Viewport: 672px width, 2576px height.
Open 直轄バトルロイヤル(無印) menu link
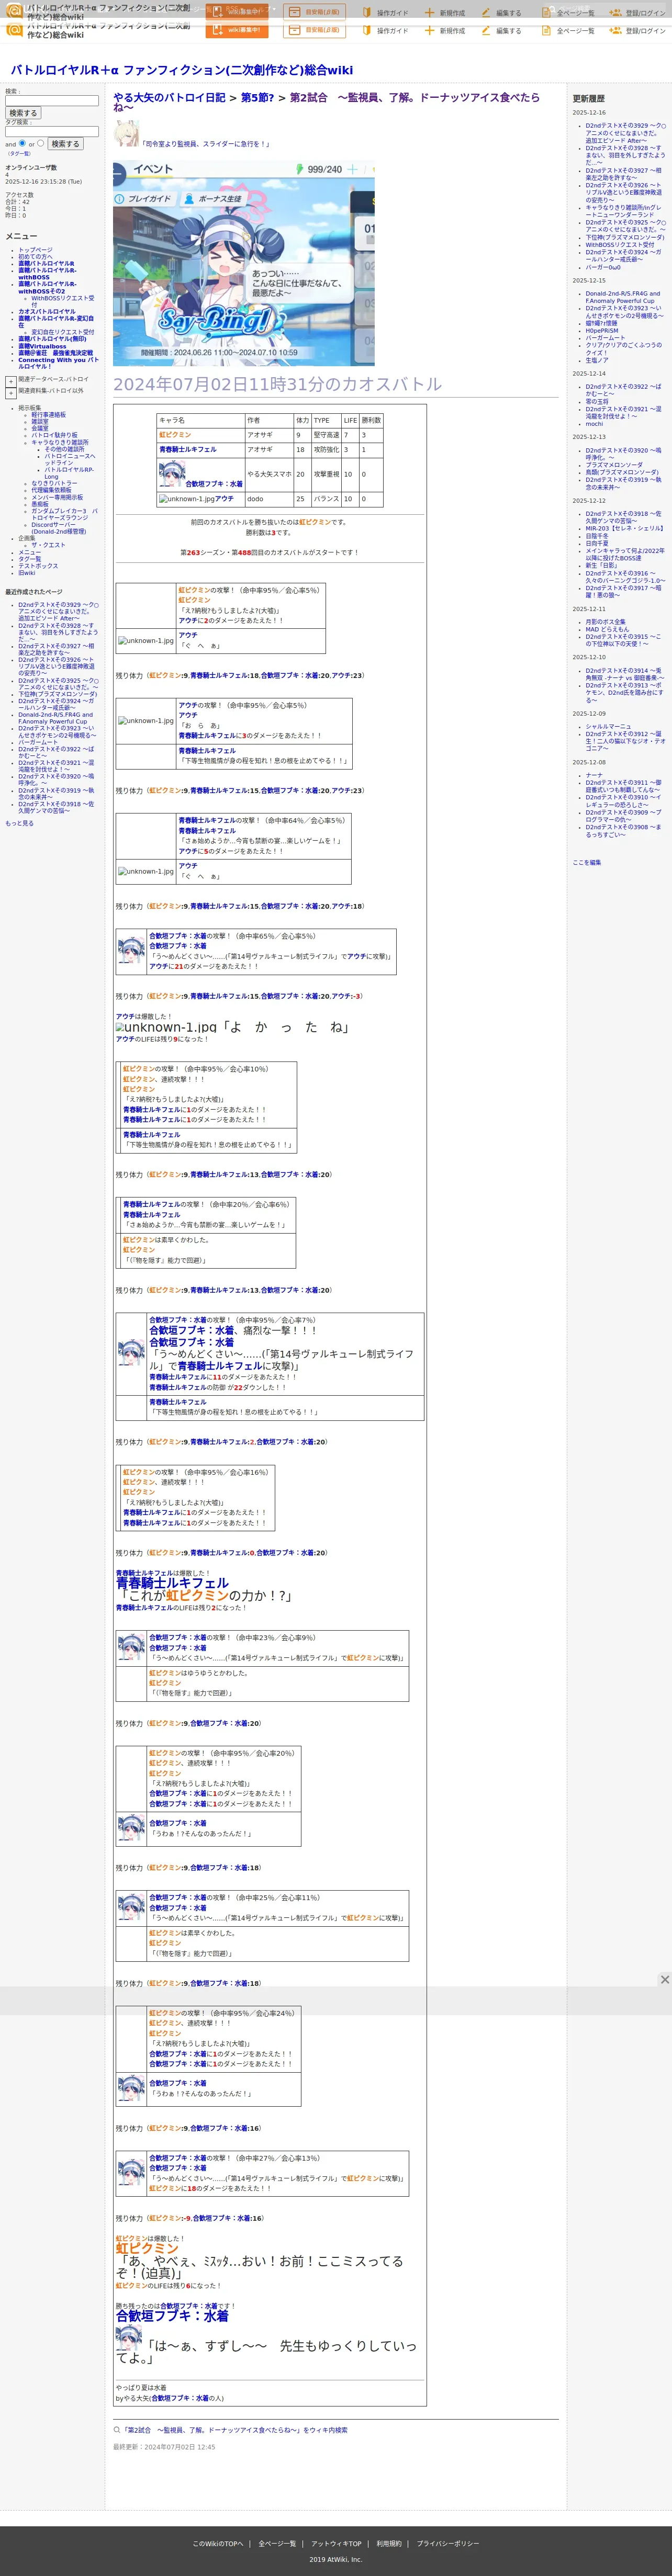pos(52,339)
